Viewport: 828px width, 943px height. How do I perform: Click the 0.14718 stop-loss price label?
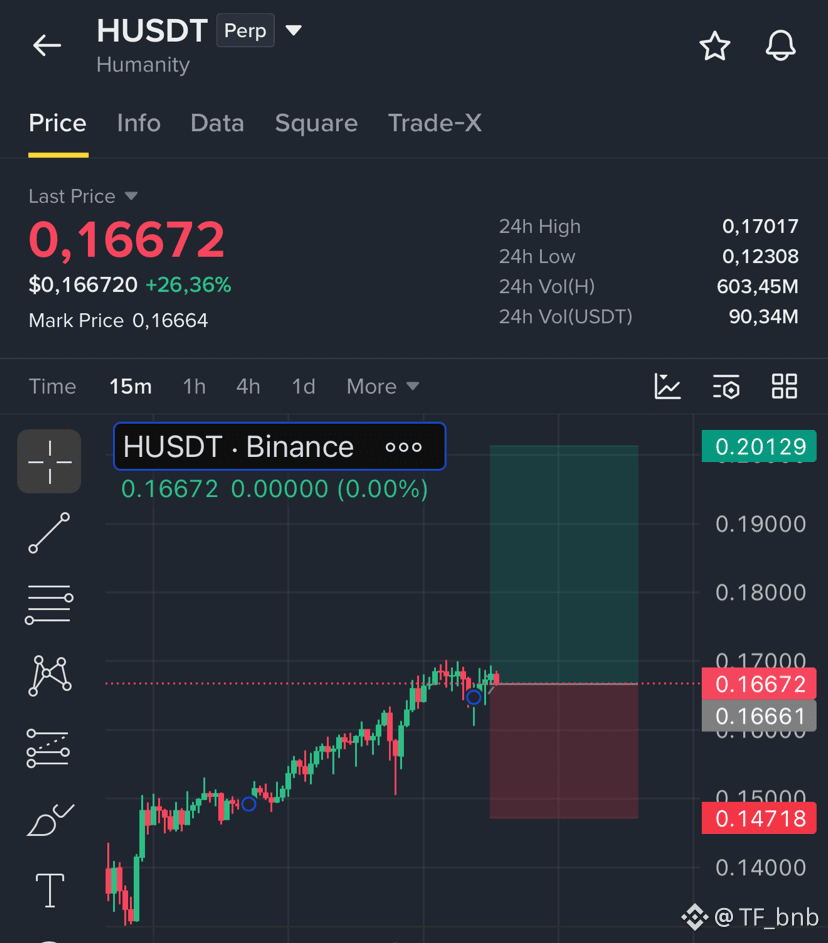(759, 818)
